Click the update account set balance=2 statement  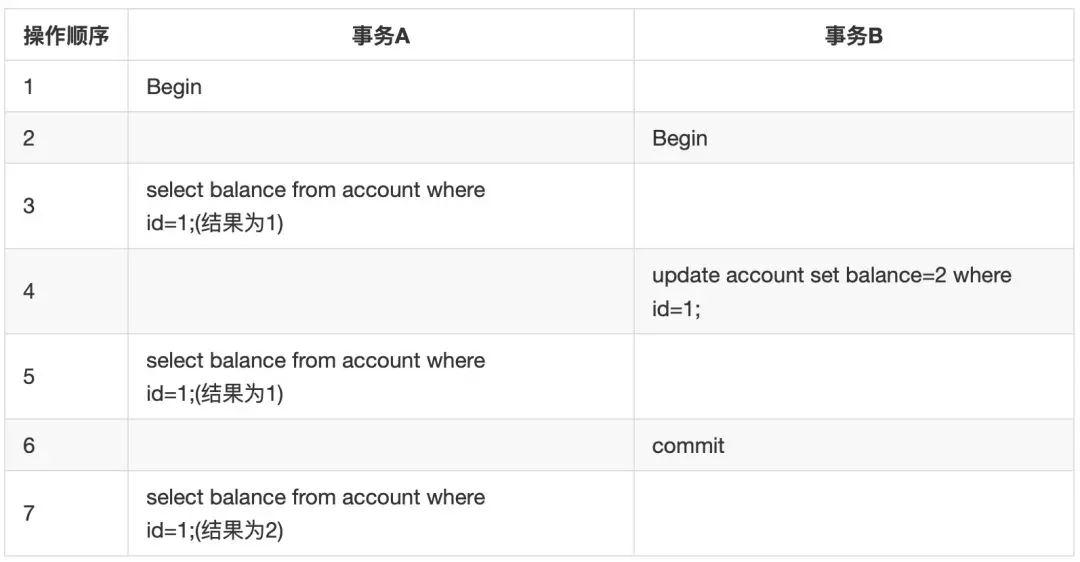[831, 291]
